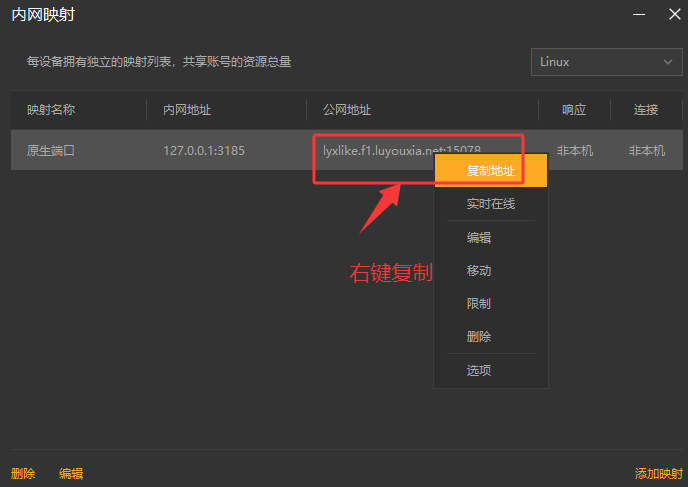Viewport: 688px width, 487px height.
Task: Click the 127.0.0.1:3185 internal address cell
Action: coord(204,151)
